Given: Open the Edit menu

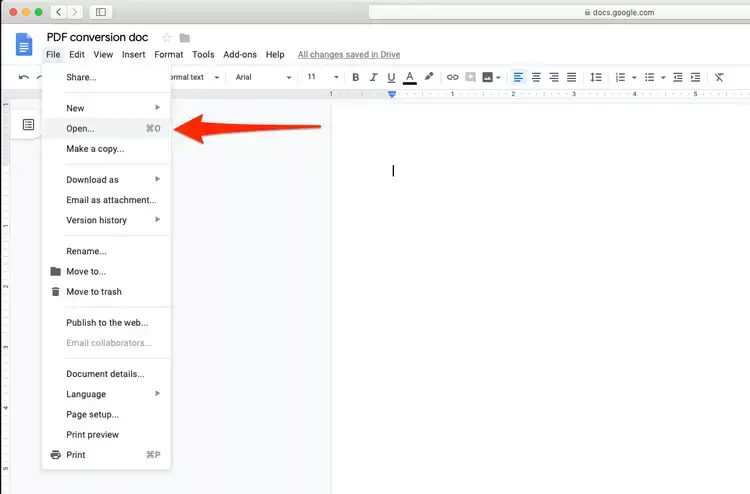Looking at the screenshot, I should click(x=77, y=55).
